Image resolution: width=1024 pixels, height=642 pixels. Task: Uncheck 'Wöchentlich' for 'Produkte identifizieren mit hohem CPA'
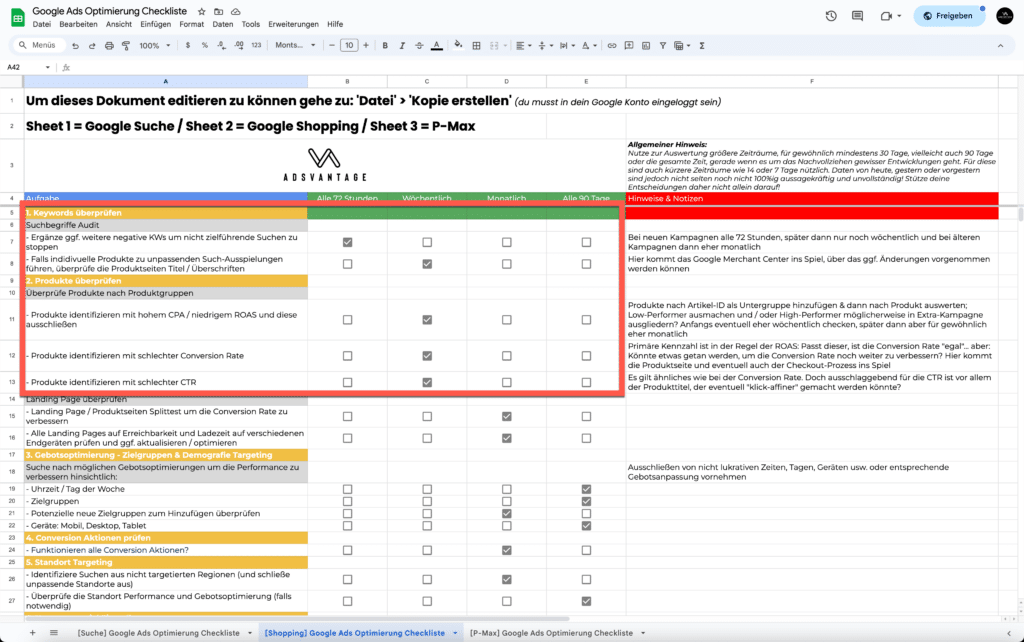pos(427,320)
